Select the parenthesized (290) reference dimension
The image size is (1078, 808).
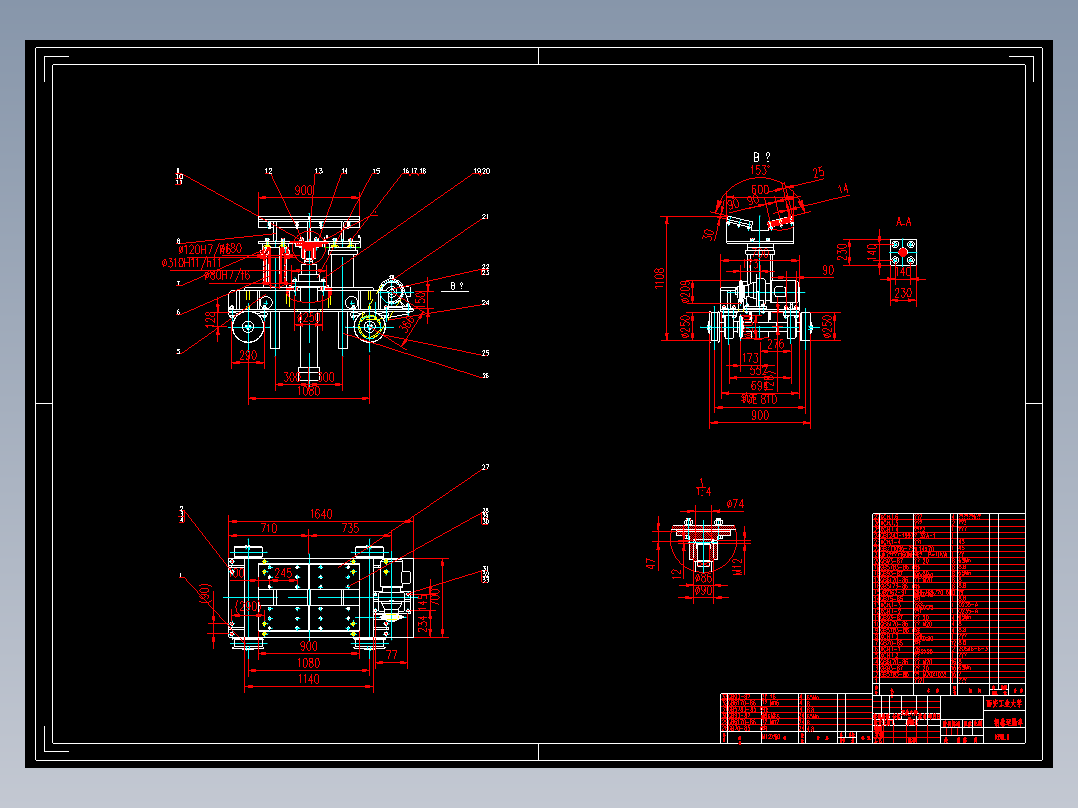247,607
